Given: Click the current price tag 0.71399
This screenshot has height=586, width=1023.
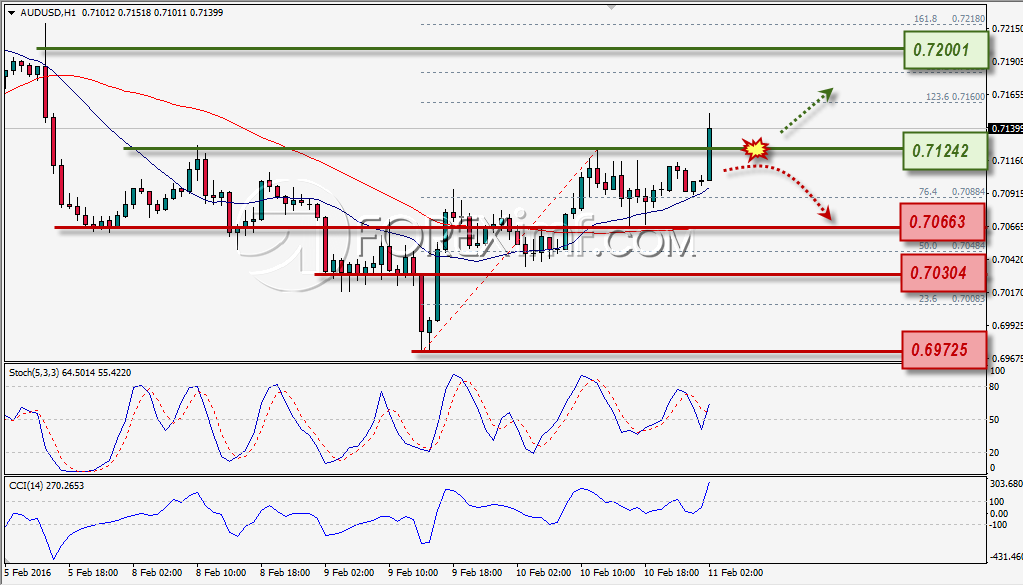Looking at the screenshot, I should tap(1006, 129).
